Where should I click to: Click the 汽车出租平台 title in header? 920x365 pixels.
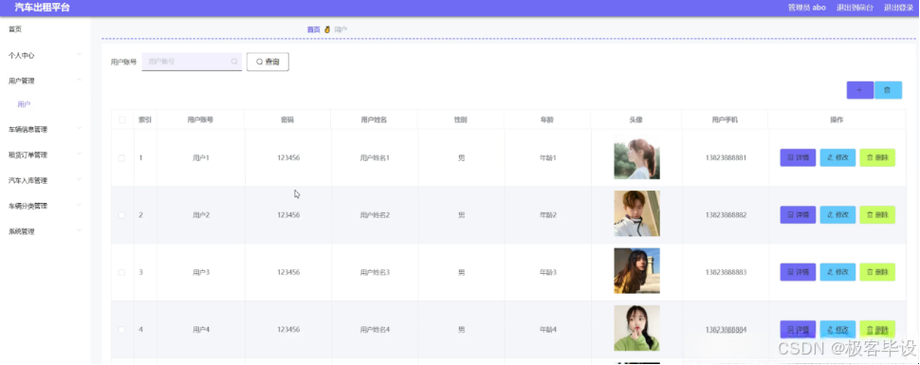[x=42, y=8]
